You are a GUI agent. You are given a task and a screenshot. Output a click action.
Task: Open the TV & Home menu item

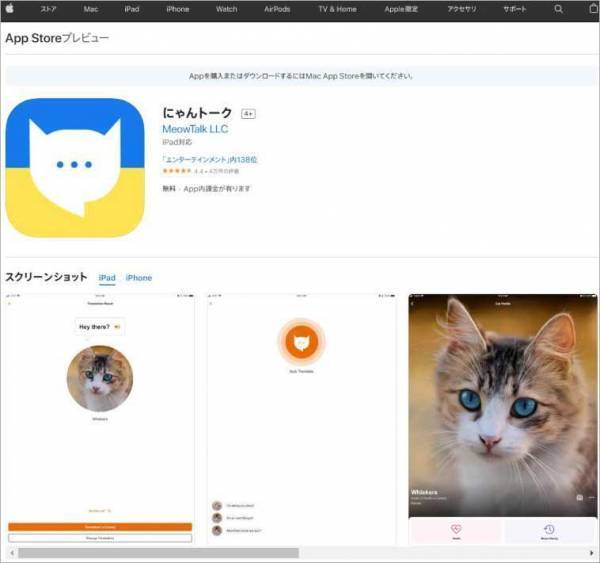click(338, 9)
